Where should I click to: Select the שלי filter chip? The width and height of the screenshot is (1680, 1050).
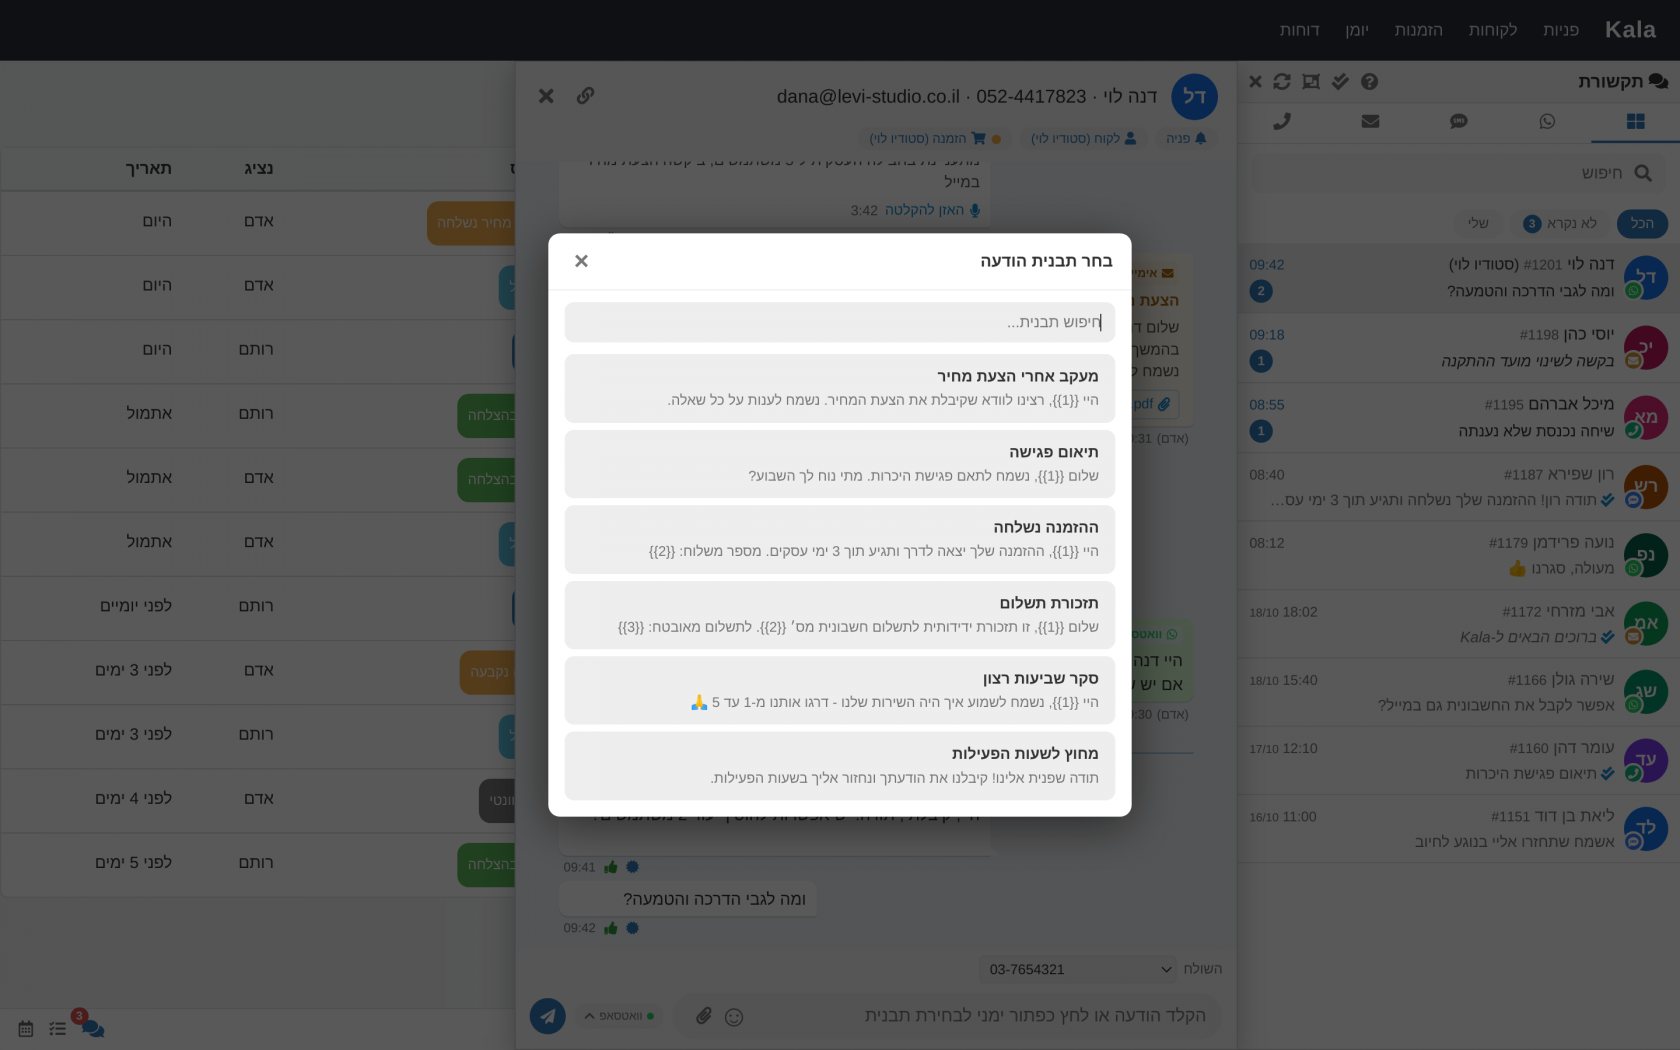[1478, 223]
